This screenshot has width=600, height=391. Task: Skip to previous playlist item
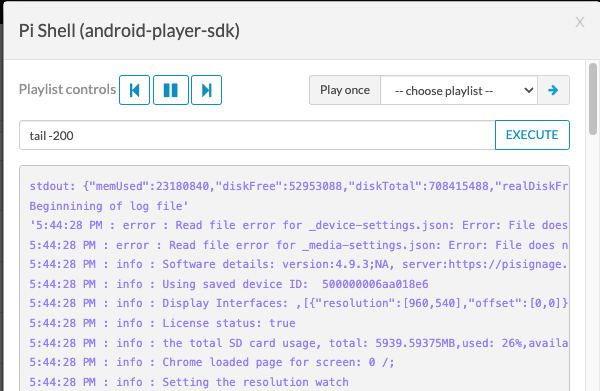[x=134, y=90]
